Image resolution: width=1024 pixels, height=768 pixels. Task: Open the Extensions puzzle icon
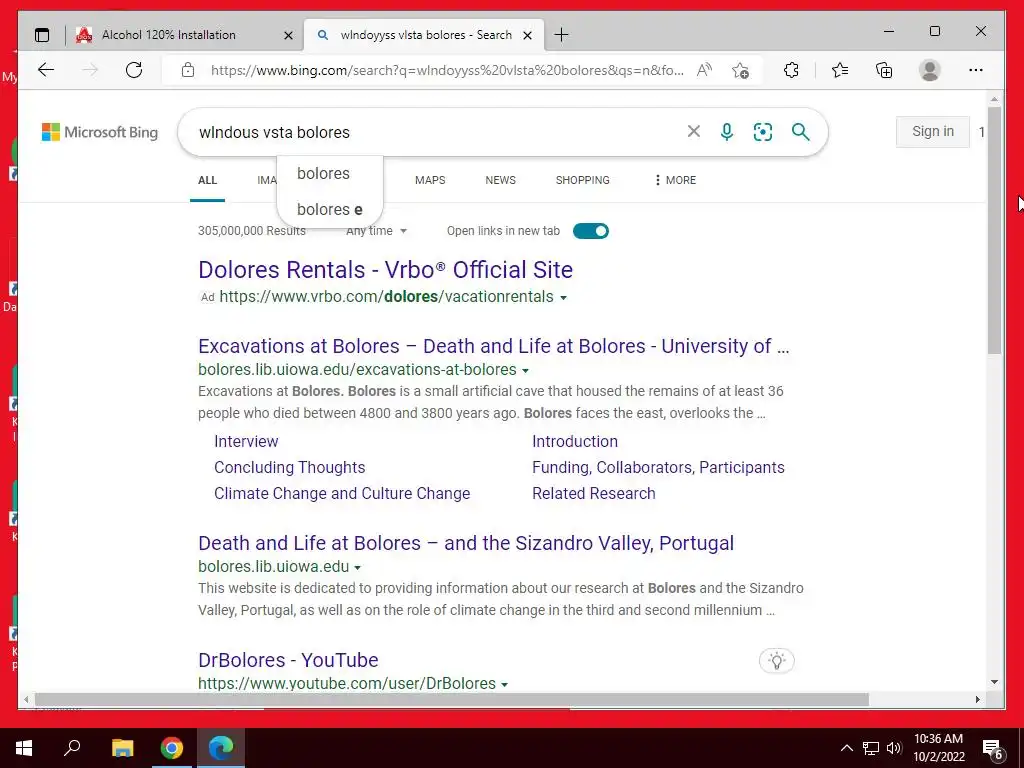[x=791, y=70]
